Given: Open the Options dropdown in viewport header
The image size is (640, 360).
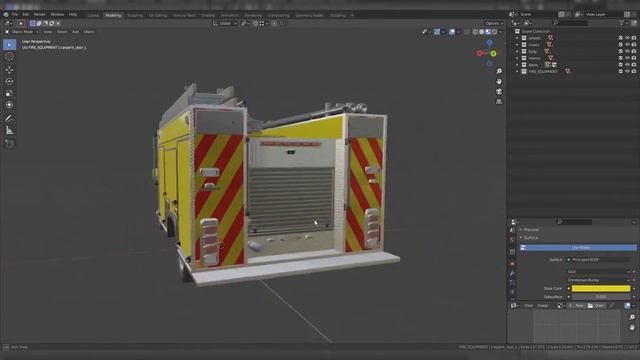Looking at the screenshot, I should pyautogui.click(x=494, y=24).
